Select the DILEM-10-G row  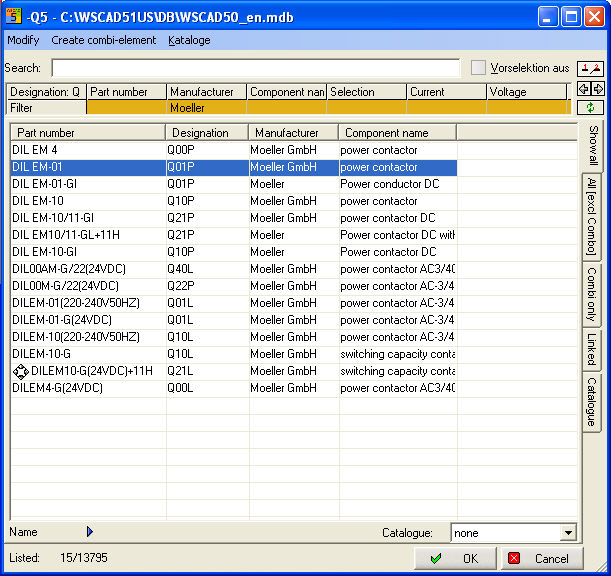pyautogui.click(x=234, y=354)
